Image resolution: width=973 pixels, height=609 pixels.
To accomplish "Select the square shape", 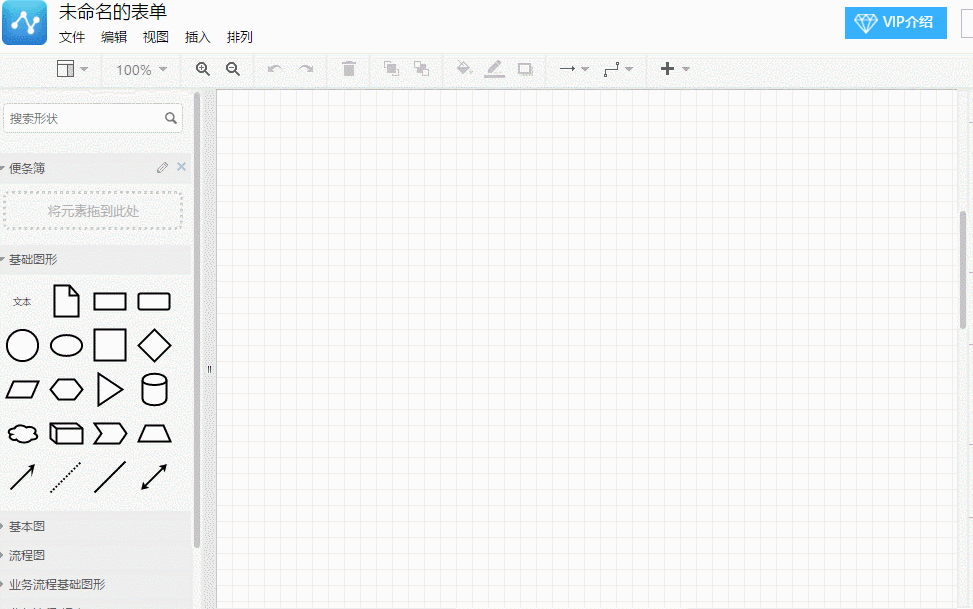I will point(110,345).
